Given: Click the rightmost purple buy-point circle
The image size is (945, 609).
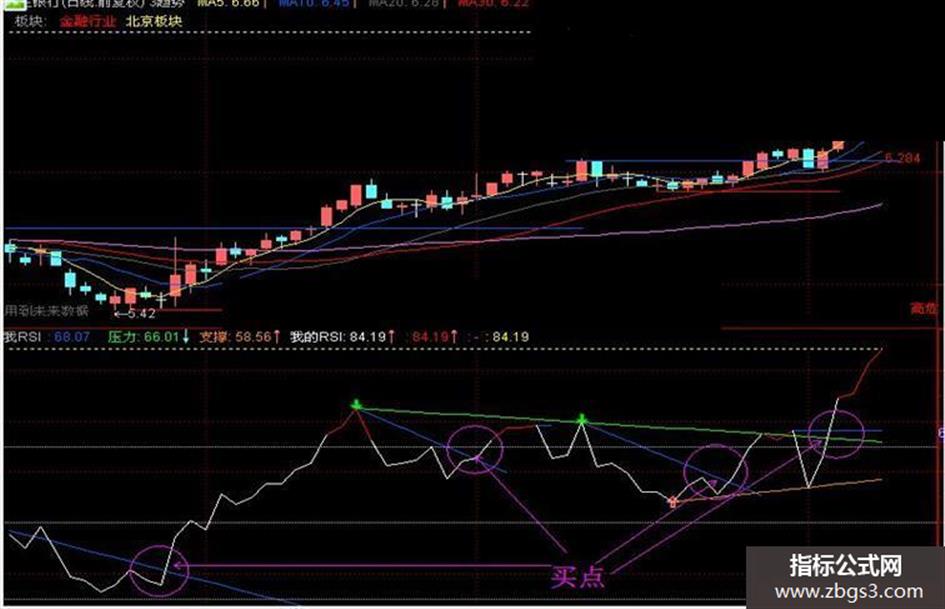Looking at the screenshot, I should click(836, 433).
